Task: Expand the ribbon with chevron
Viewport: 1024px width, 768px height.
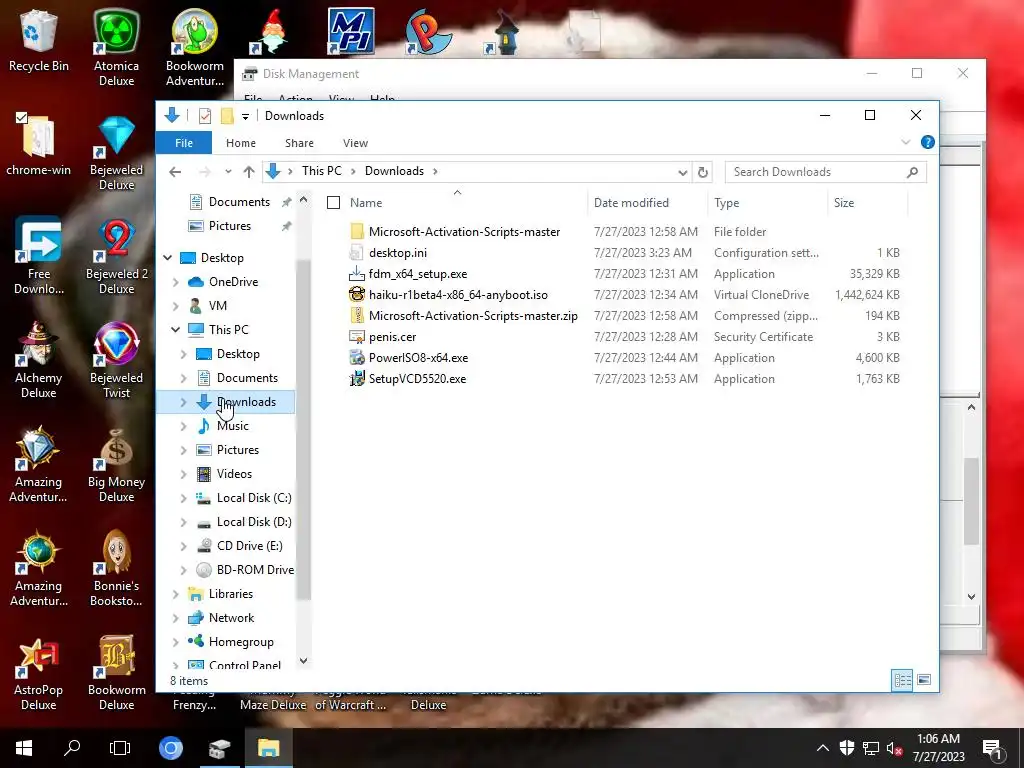Action: point(906,142)
